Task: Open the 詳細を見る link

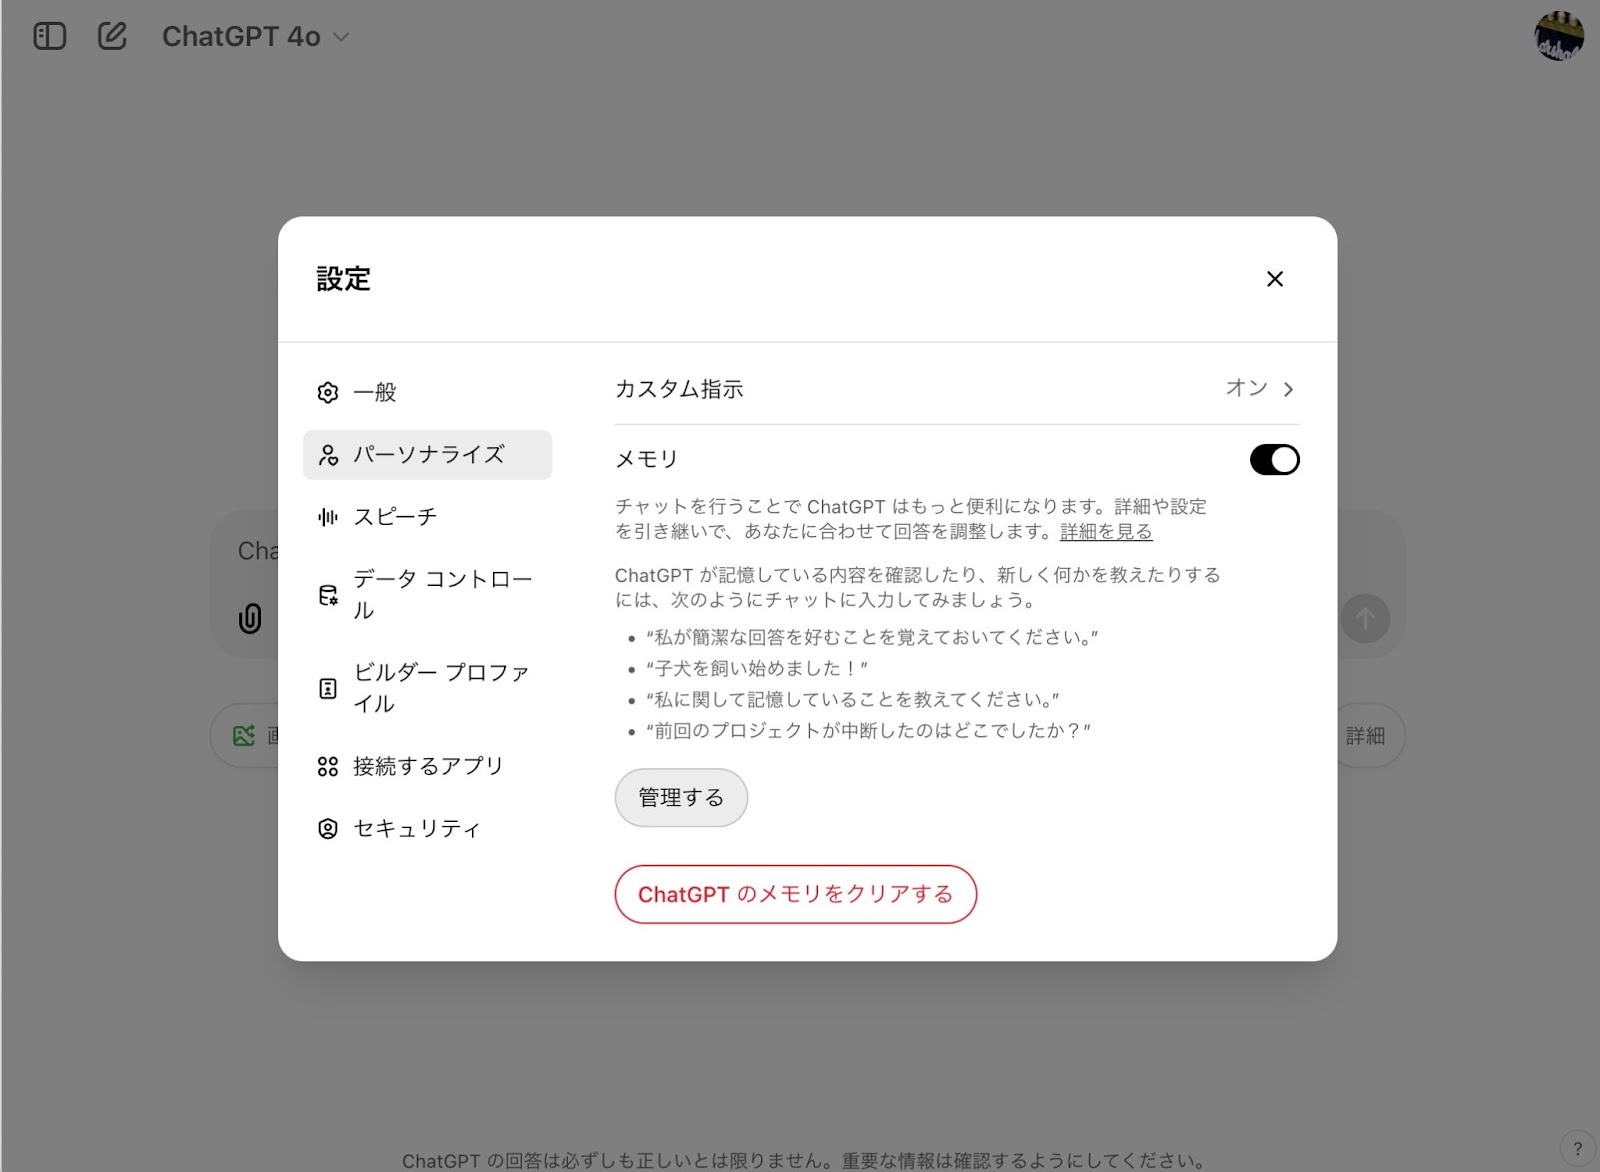Action: 1106,532
